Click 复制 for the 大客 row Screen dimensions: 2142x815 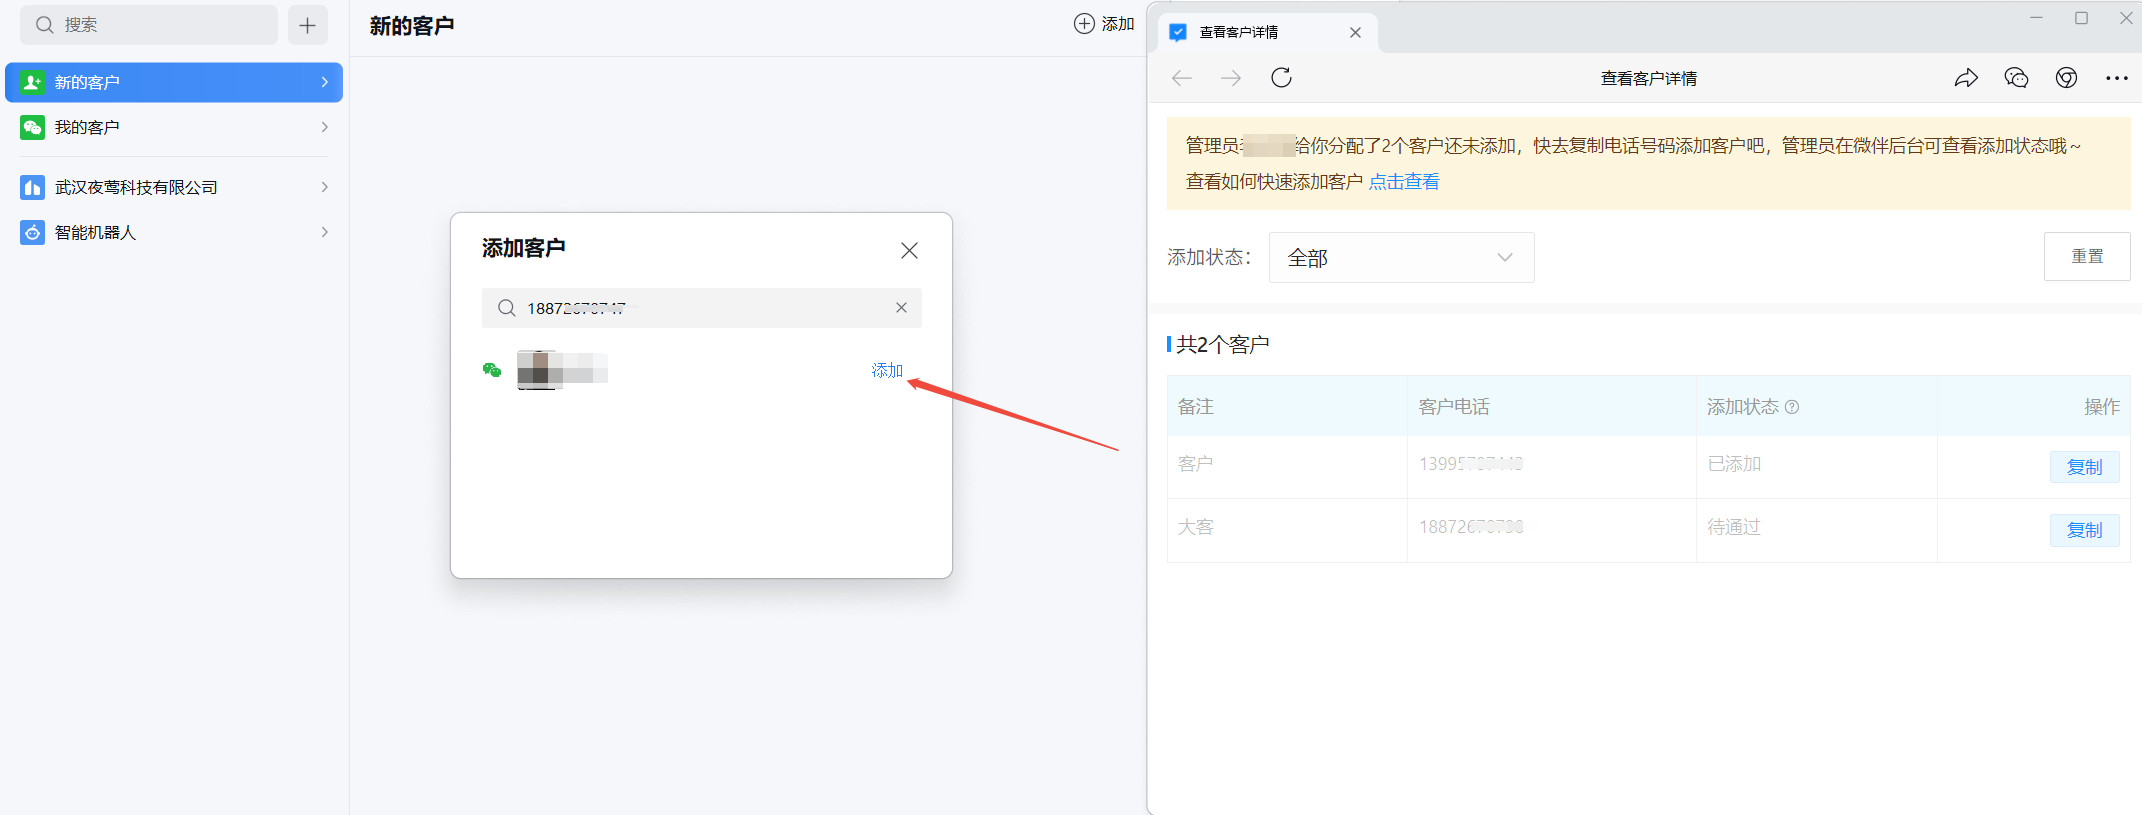click(x=2084, y=530)
